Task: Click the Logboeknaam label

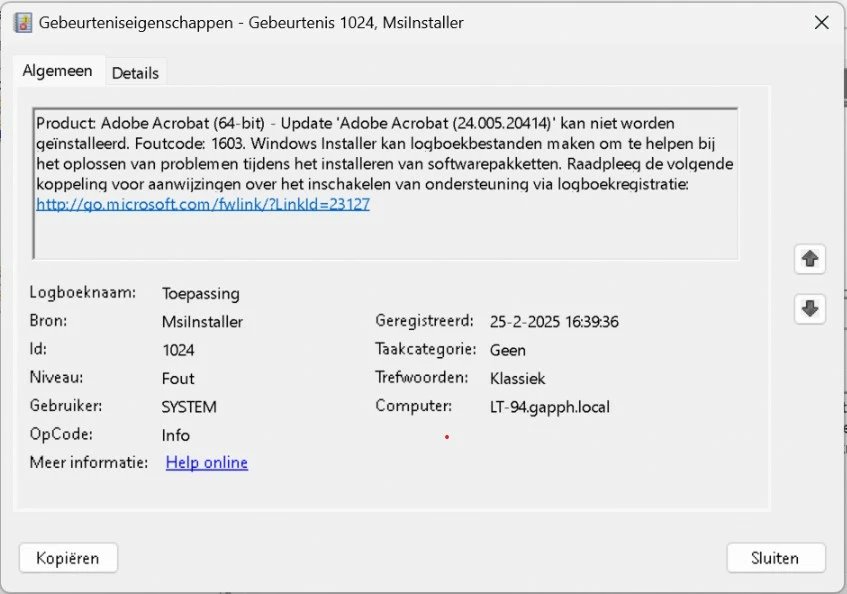Action: [x=83, y=293]
